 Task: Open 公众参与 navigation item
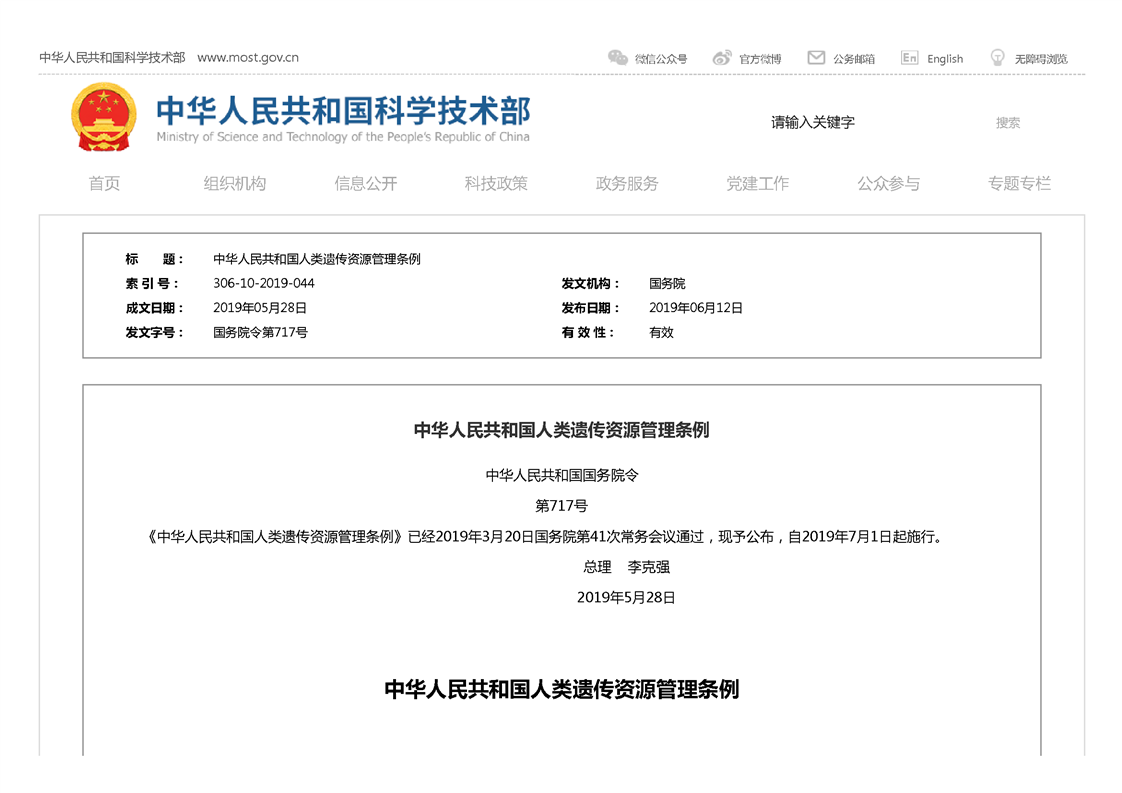[x=889, y=183]
